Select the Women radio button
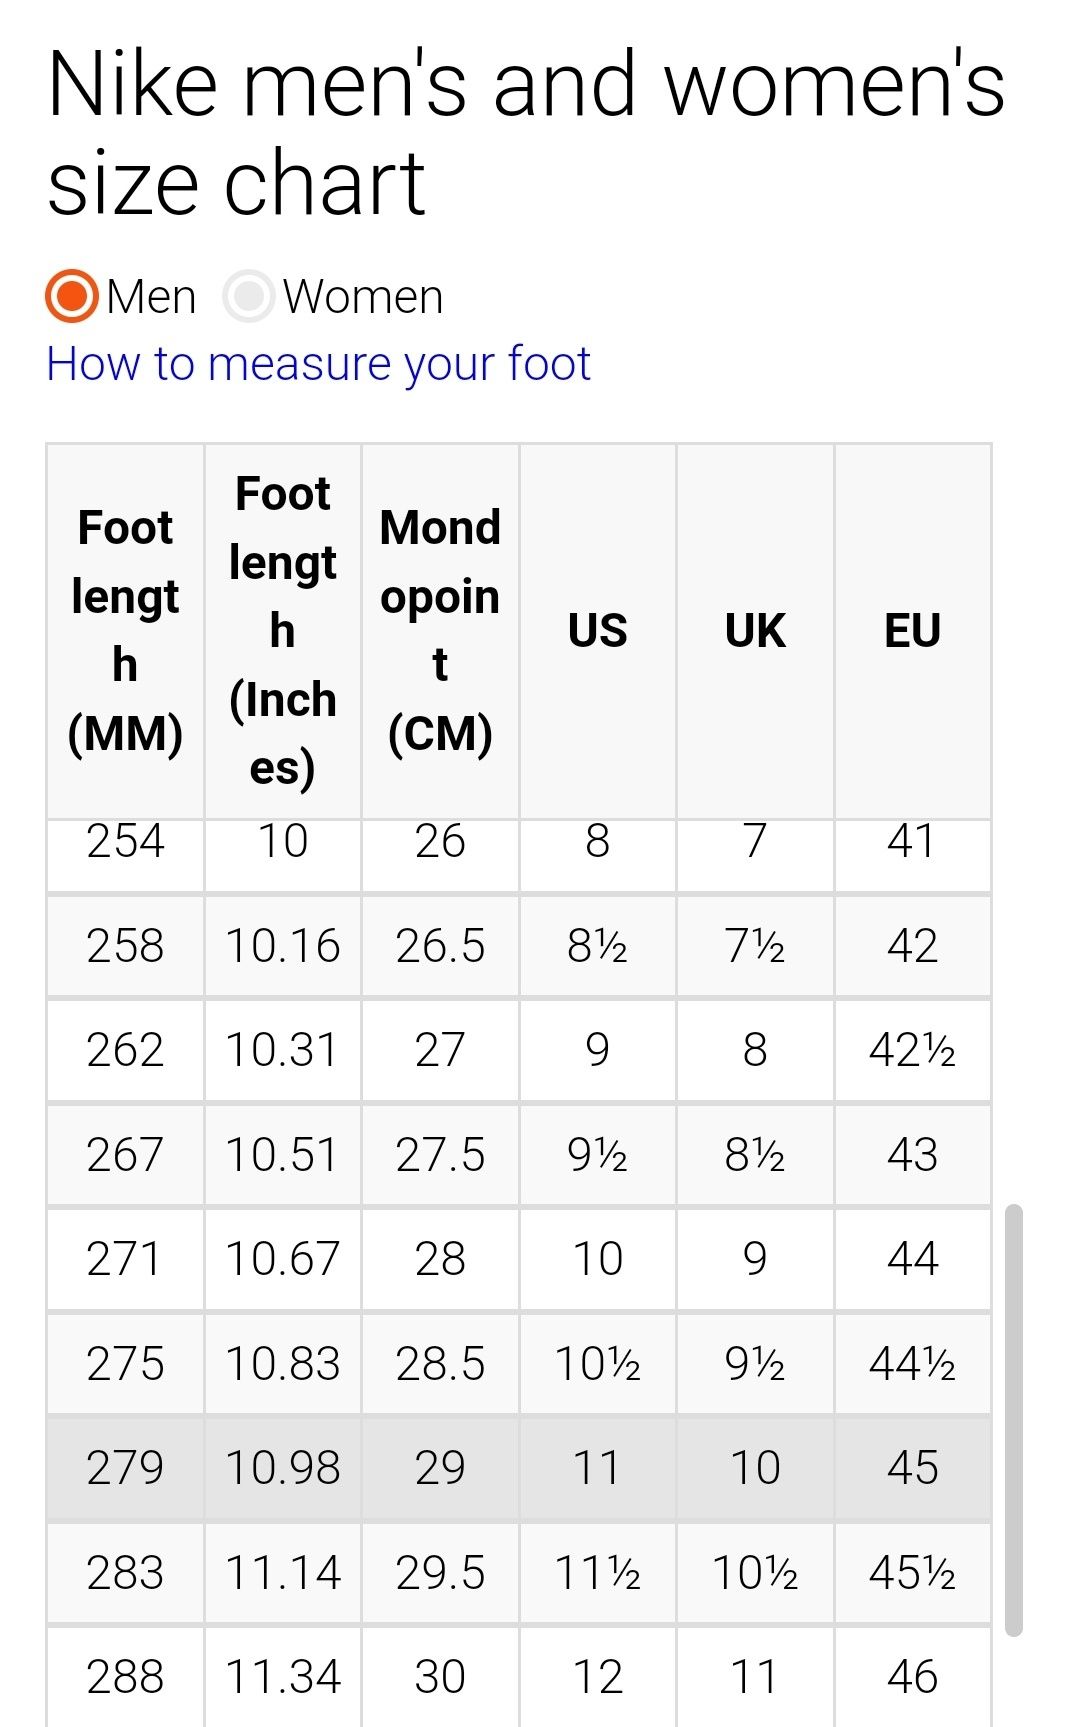The image size is (1080, 1727). 248,297
